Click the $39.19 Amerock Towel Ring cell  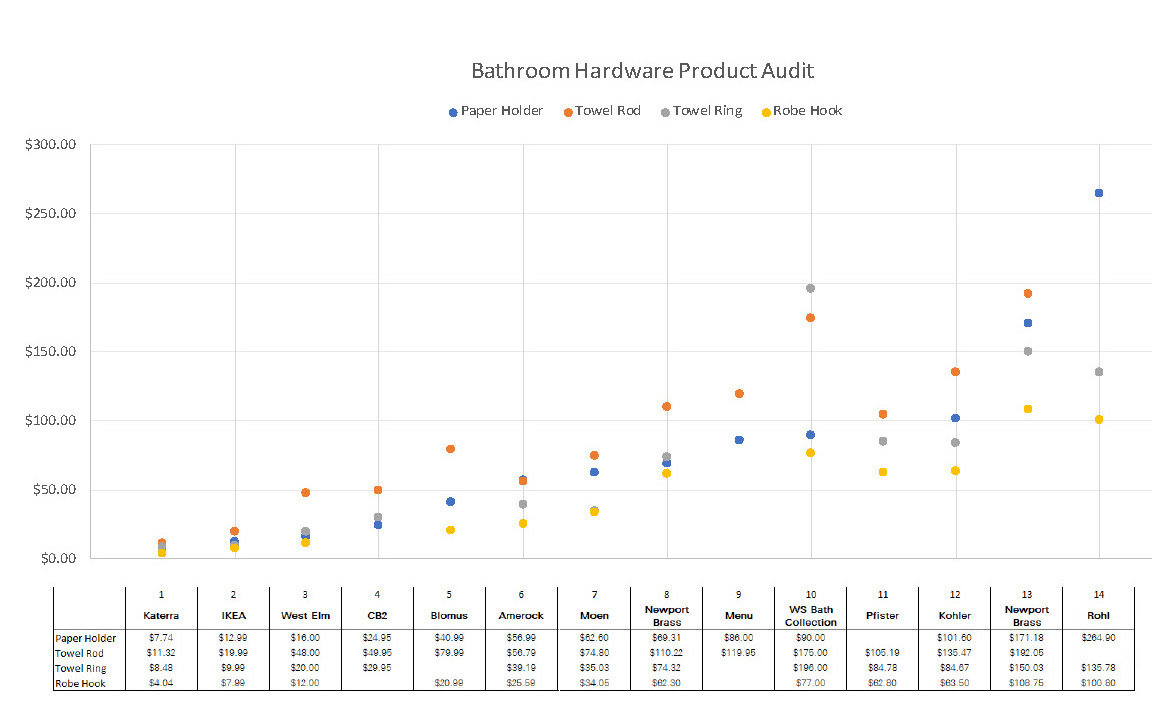click(x=521, y=668)
